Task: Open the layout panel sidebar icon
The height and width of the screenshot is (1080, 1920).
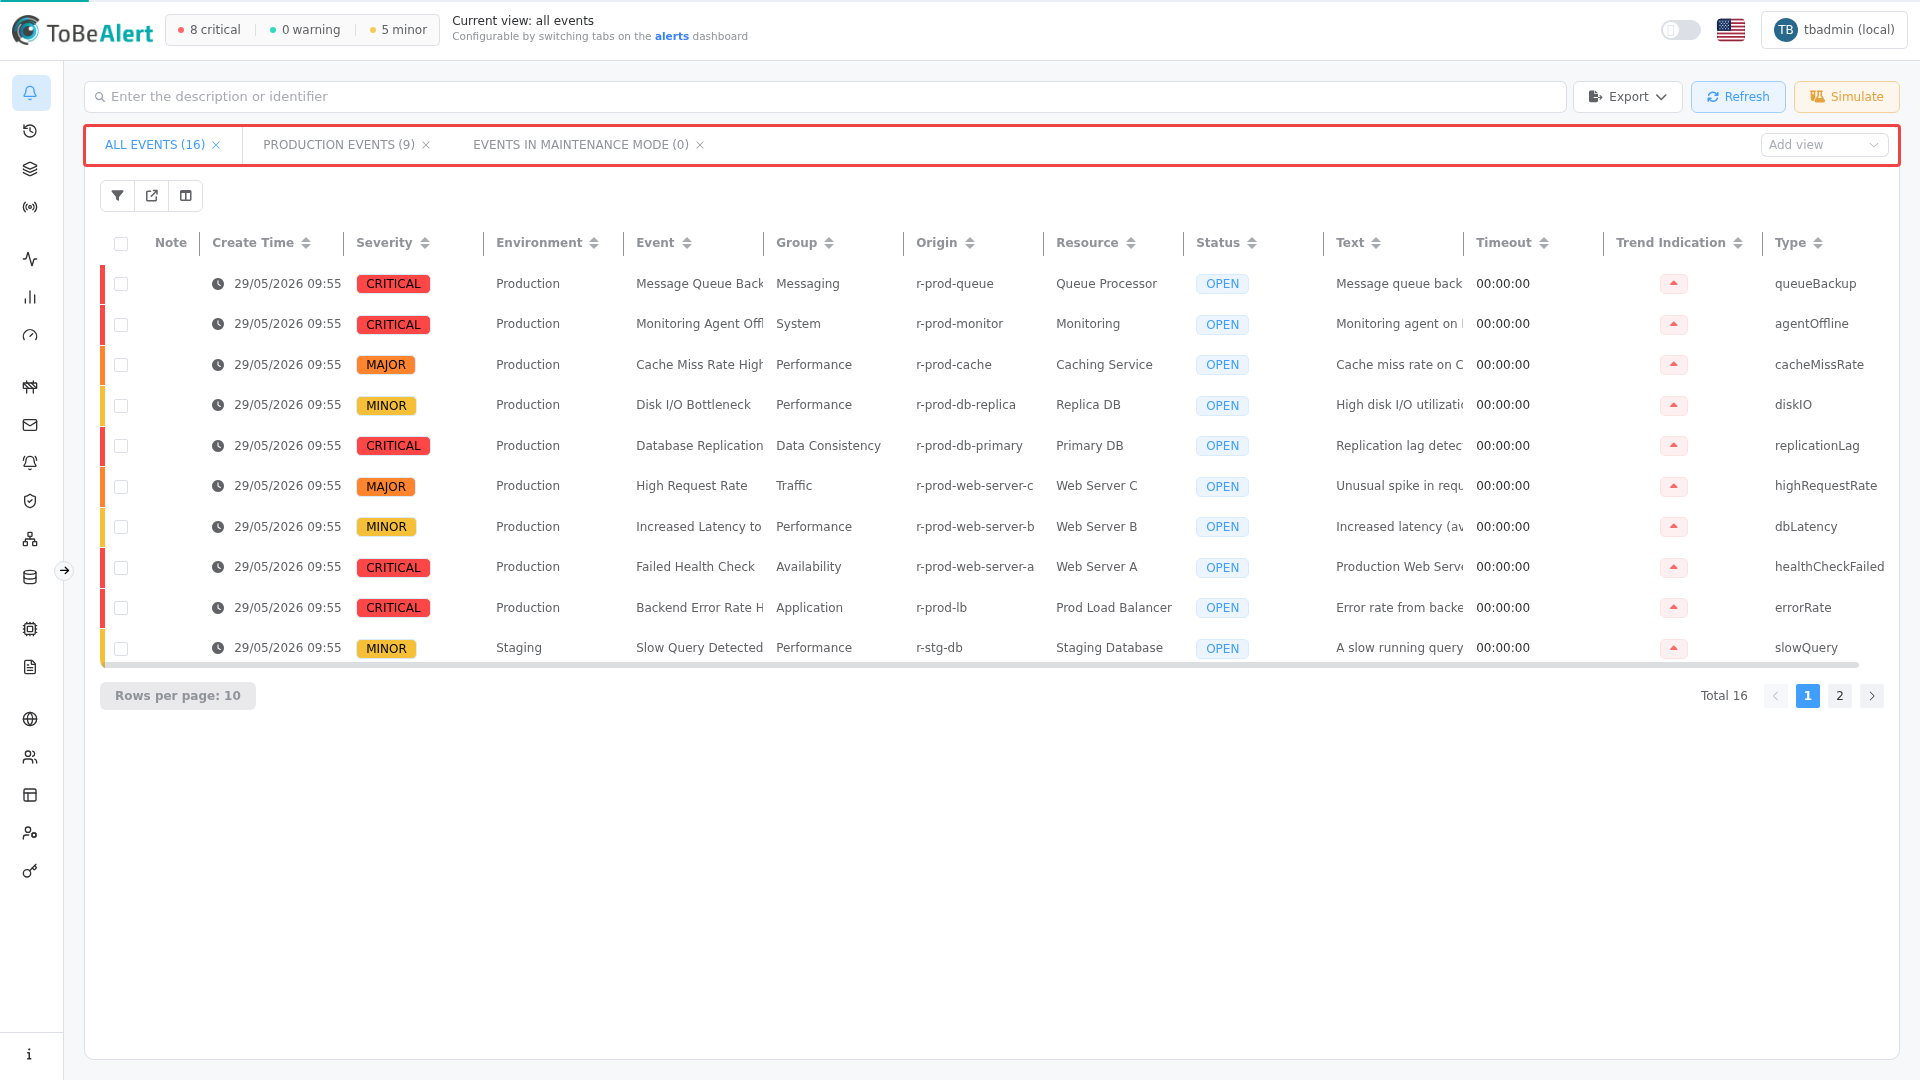Action: point(30,795)
